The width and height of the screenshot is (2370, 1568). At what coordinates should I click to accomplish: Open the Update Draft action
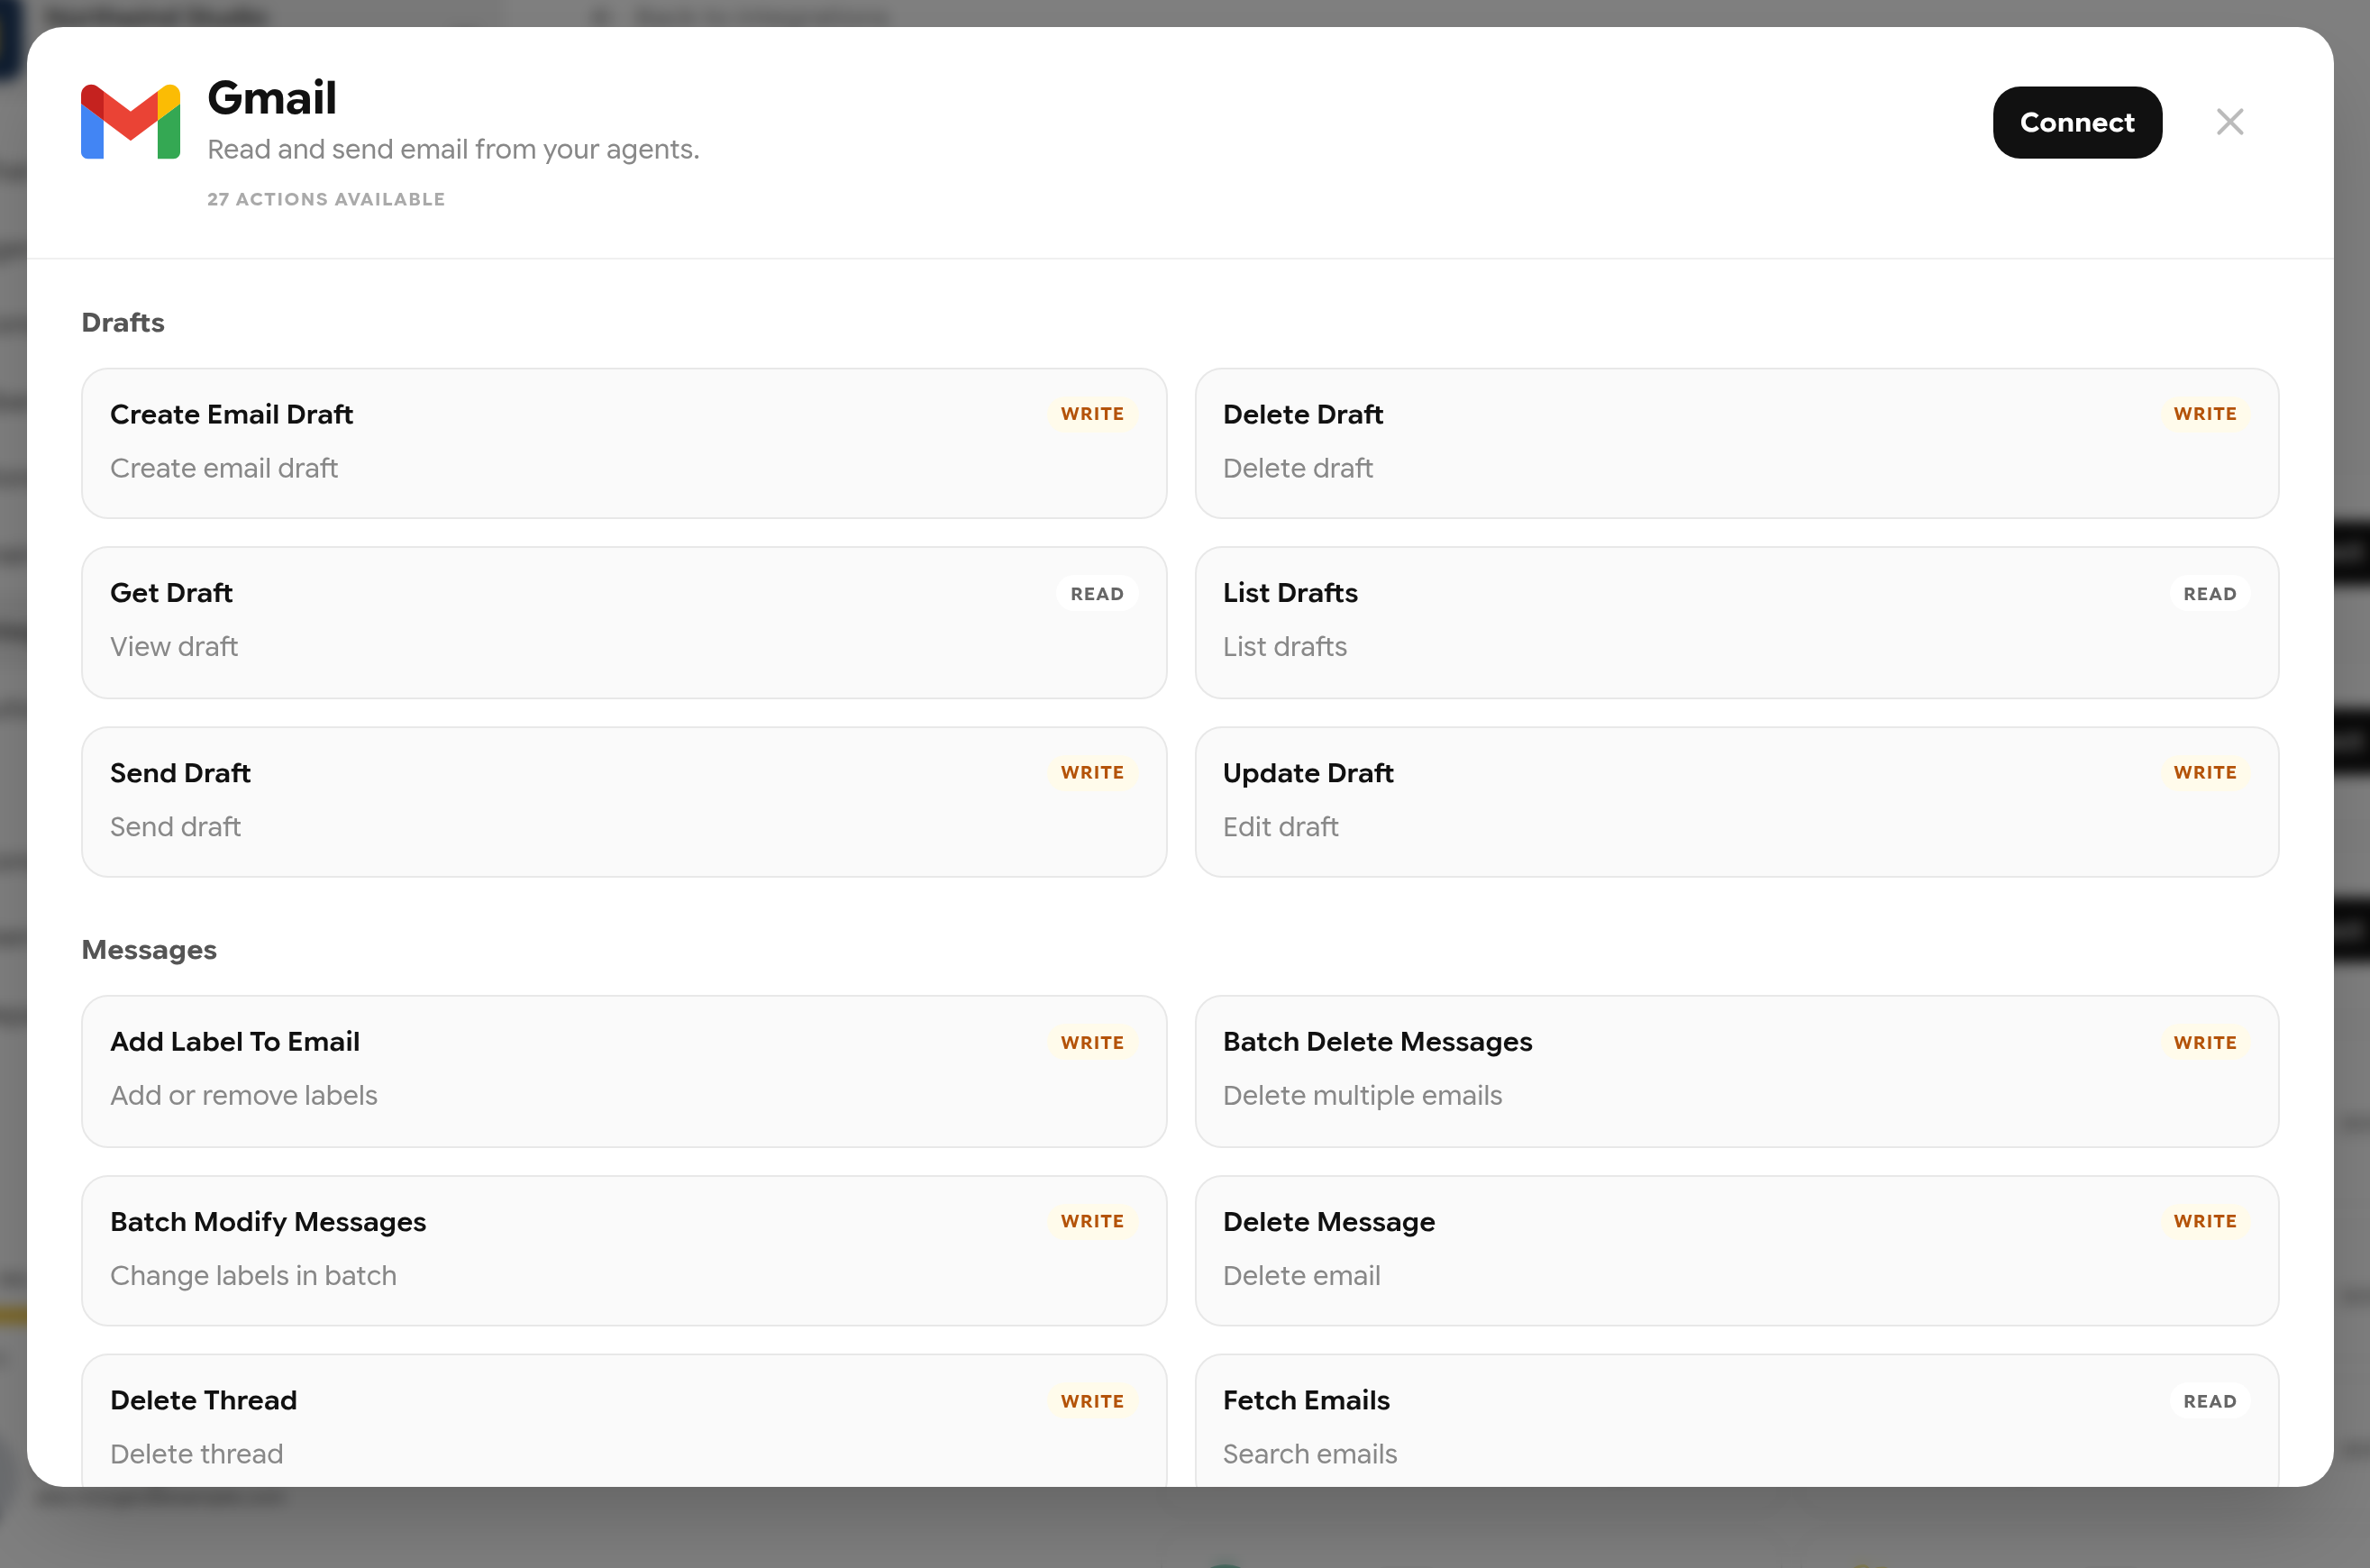(1736, 802)
